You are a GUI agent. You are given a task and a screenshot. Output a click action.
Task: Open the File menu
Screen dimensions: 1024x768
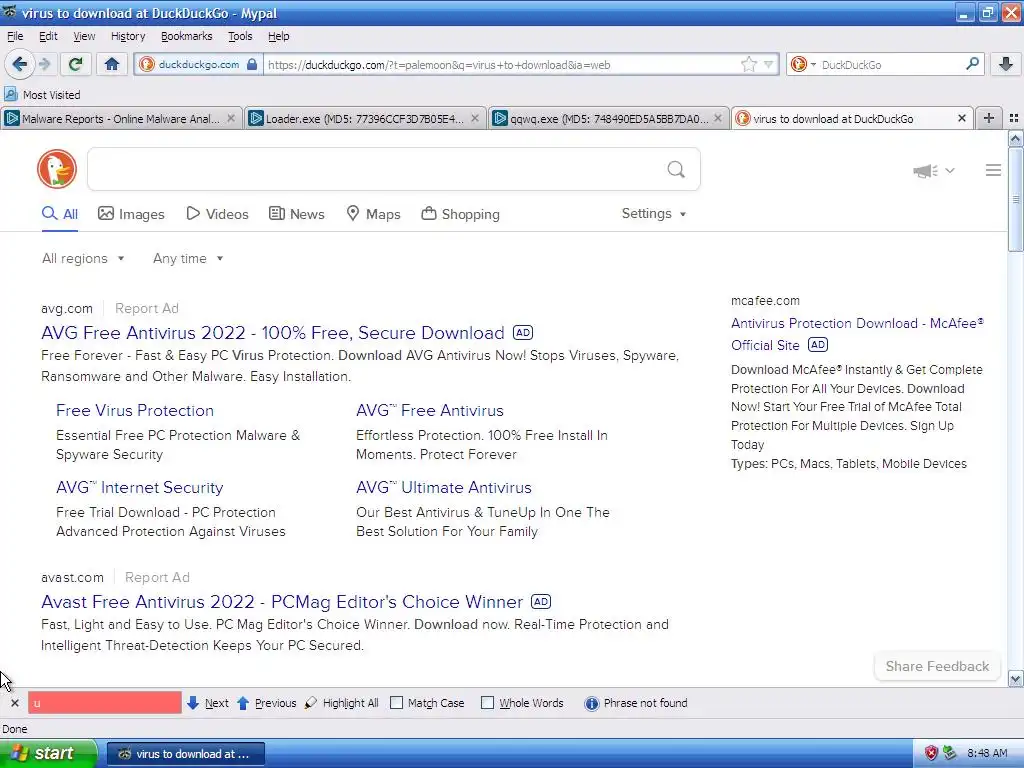click(x=15, y=37)
